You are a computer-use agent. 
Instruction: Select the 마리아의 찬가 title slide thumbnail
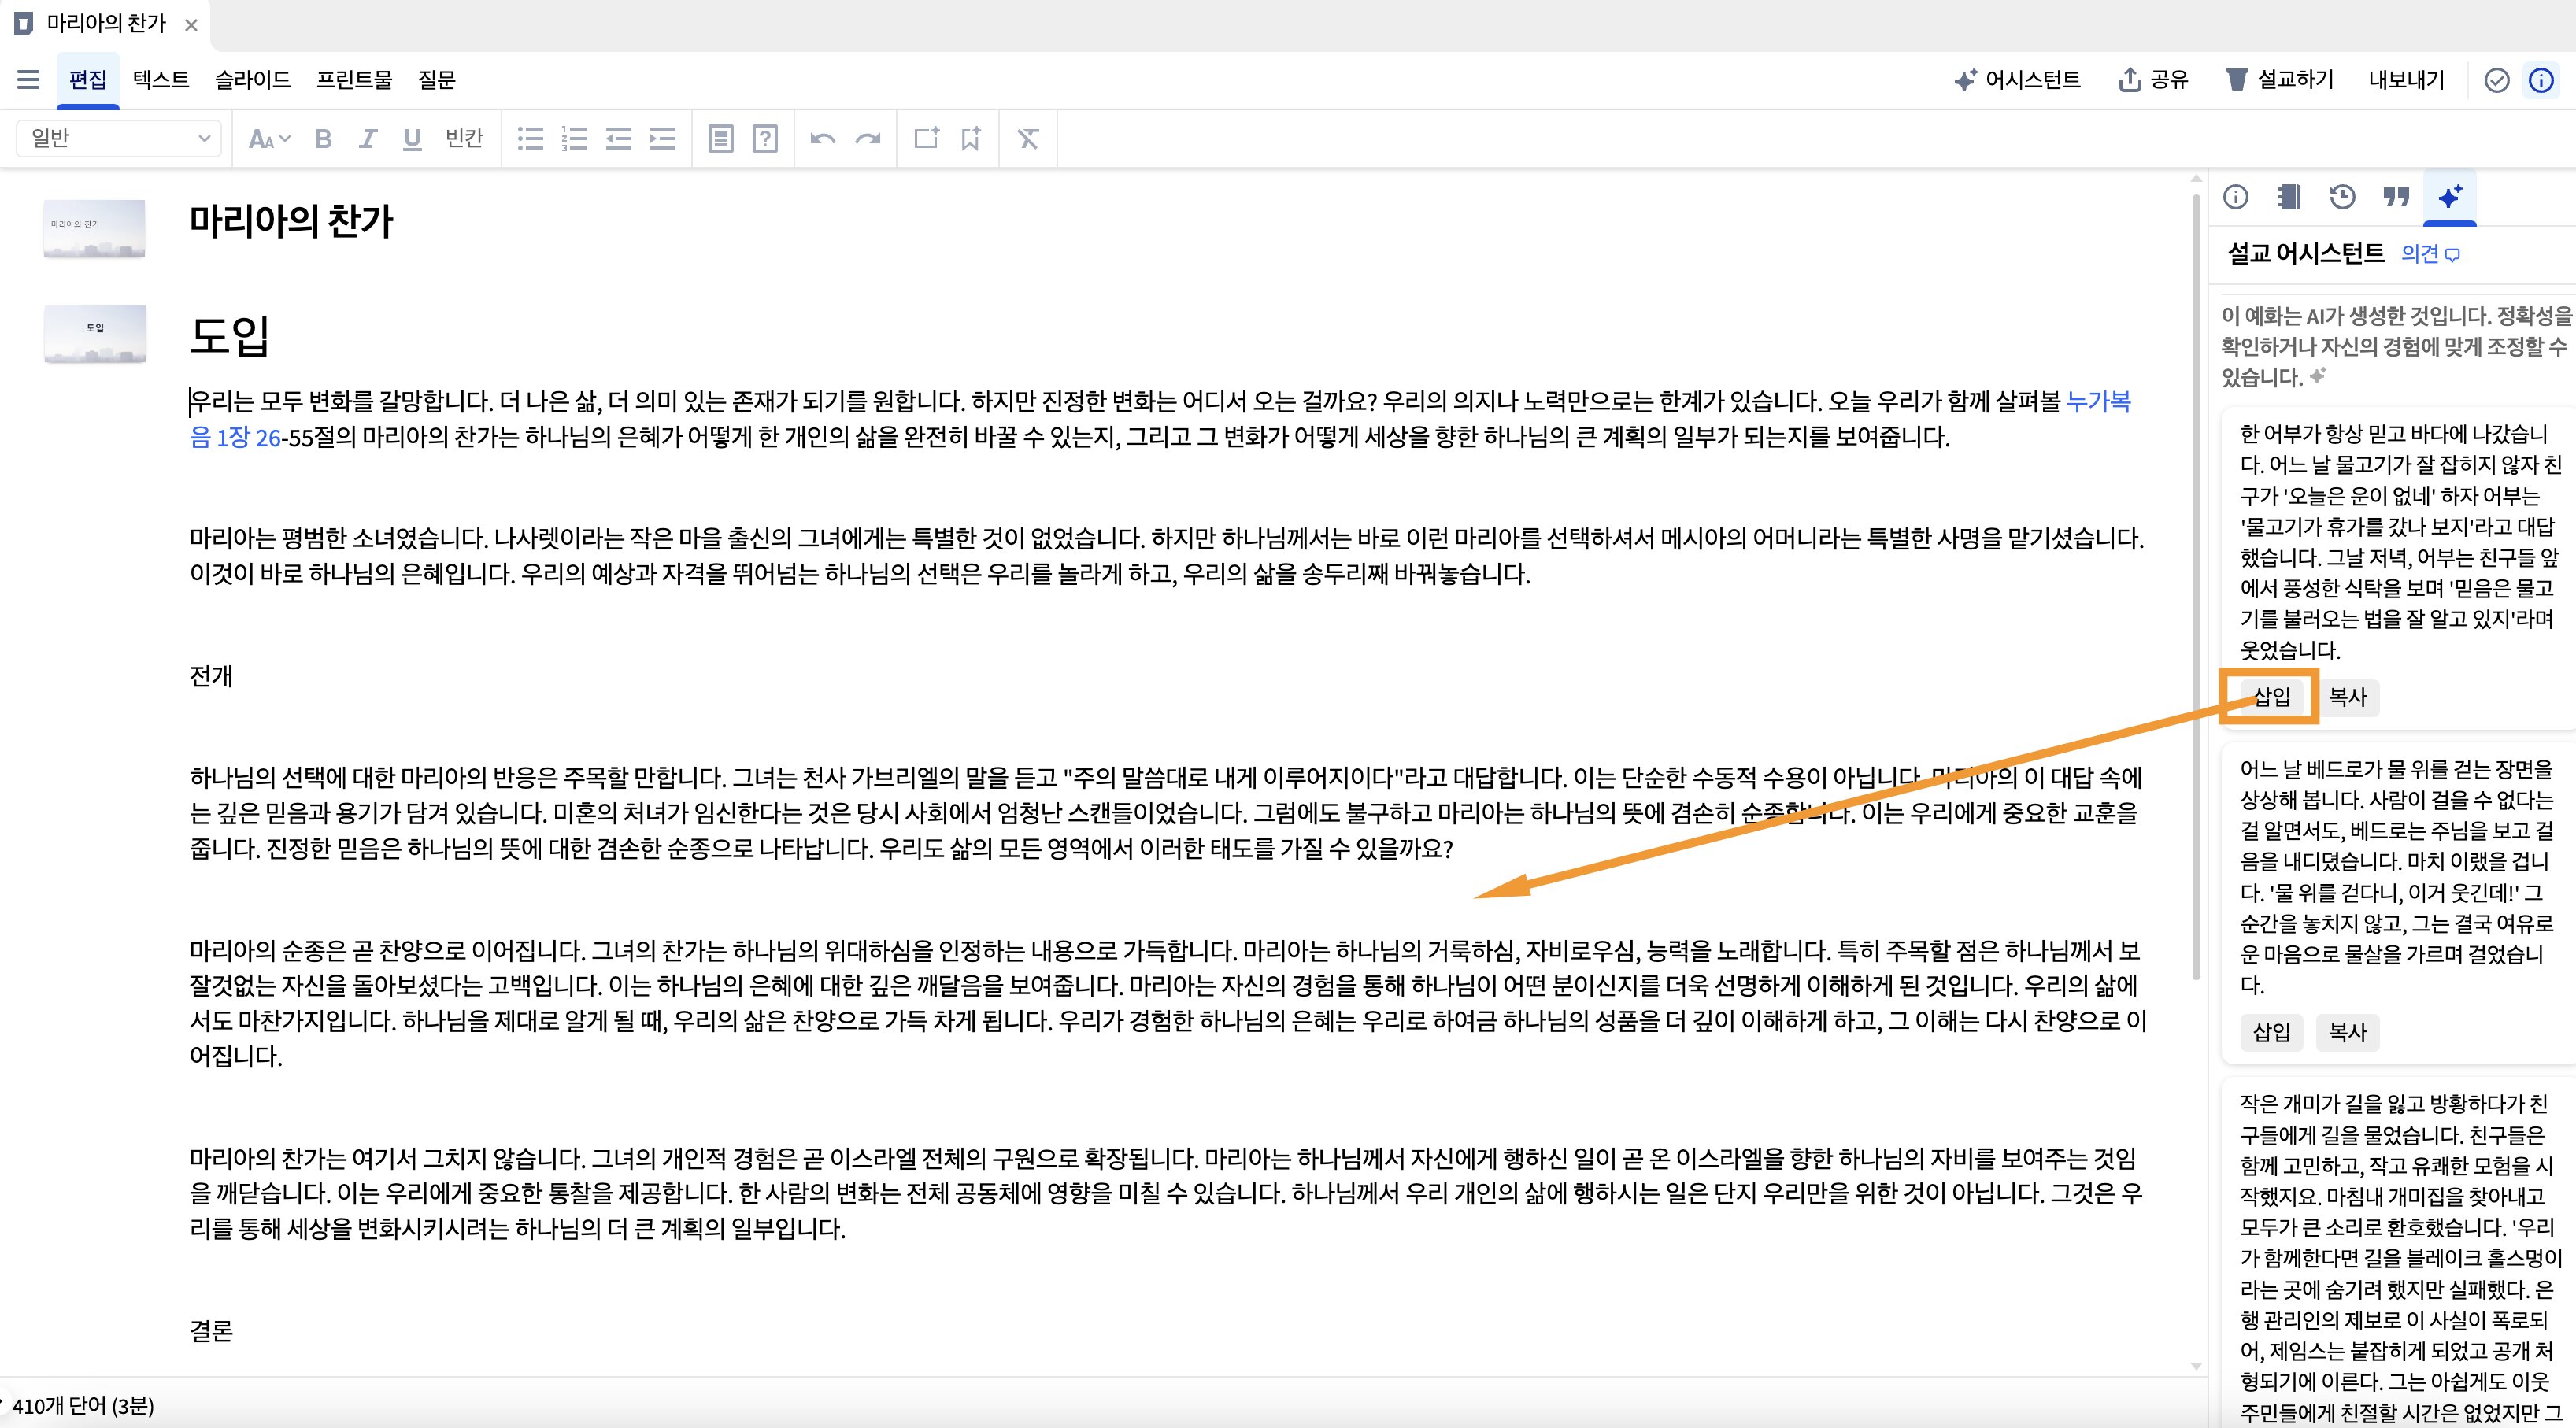point(94,228)
